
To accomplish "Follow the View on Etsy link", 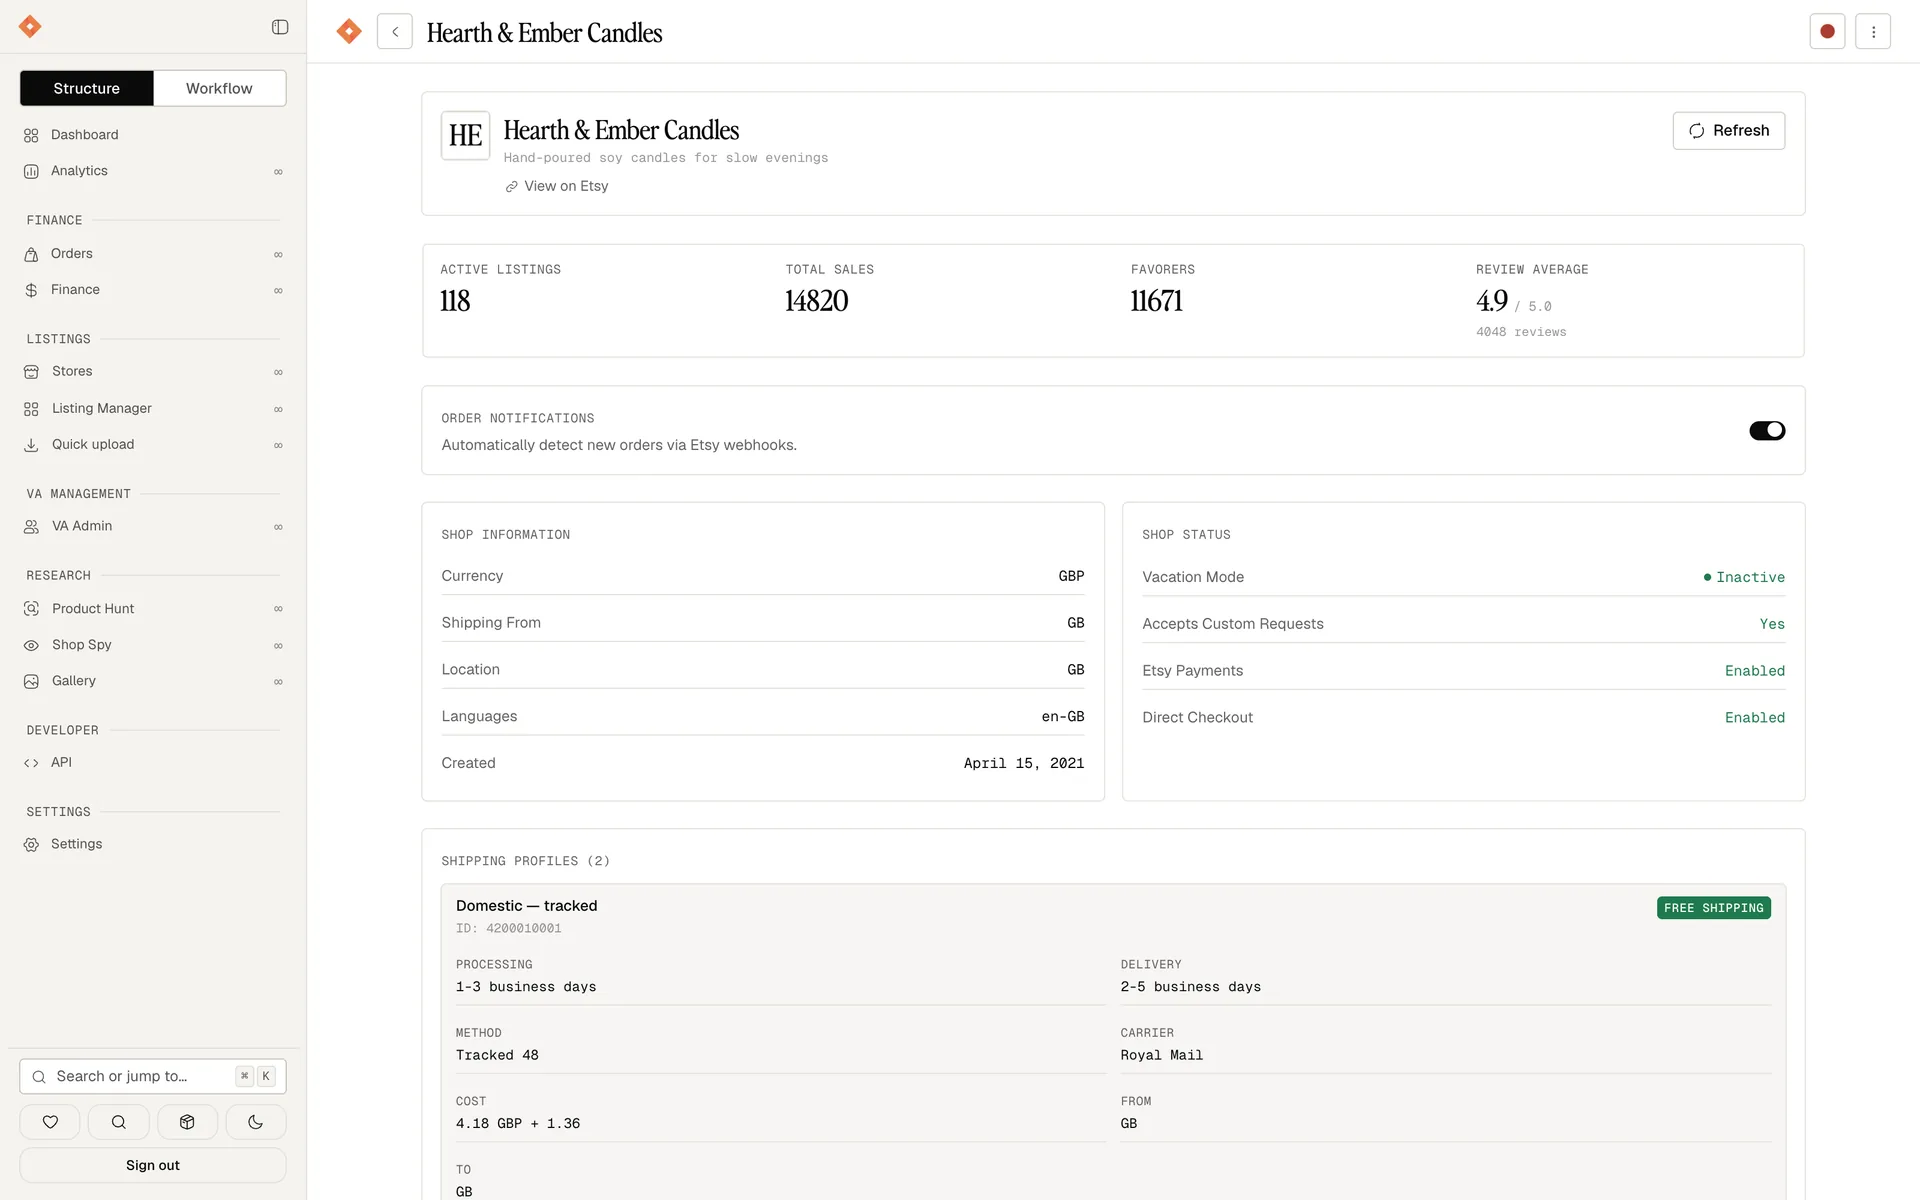I will (x=557, y=186).
